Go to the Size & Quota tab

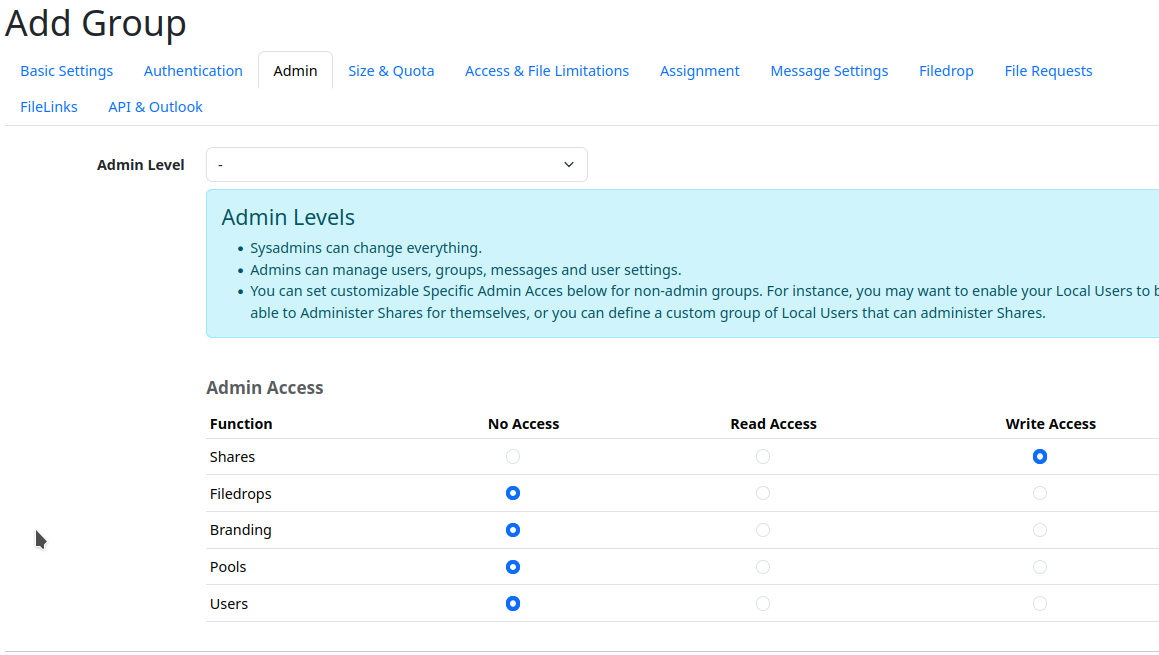click(x=391, y=71)
